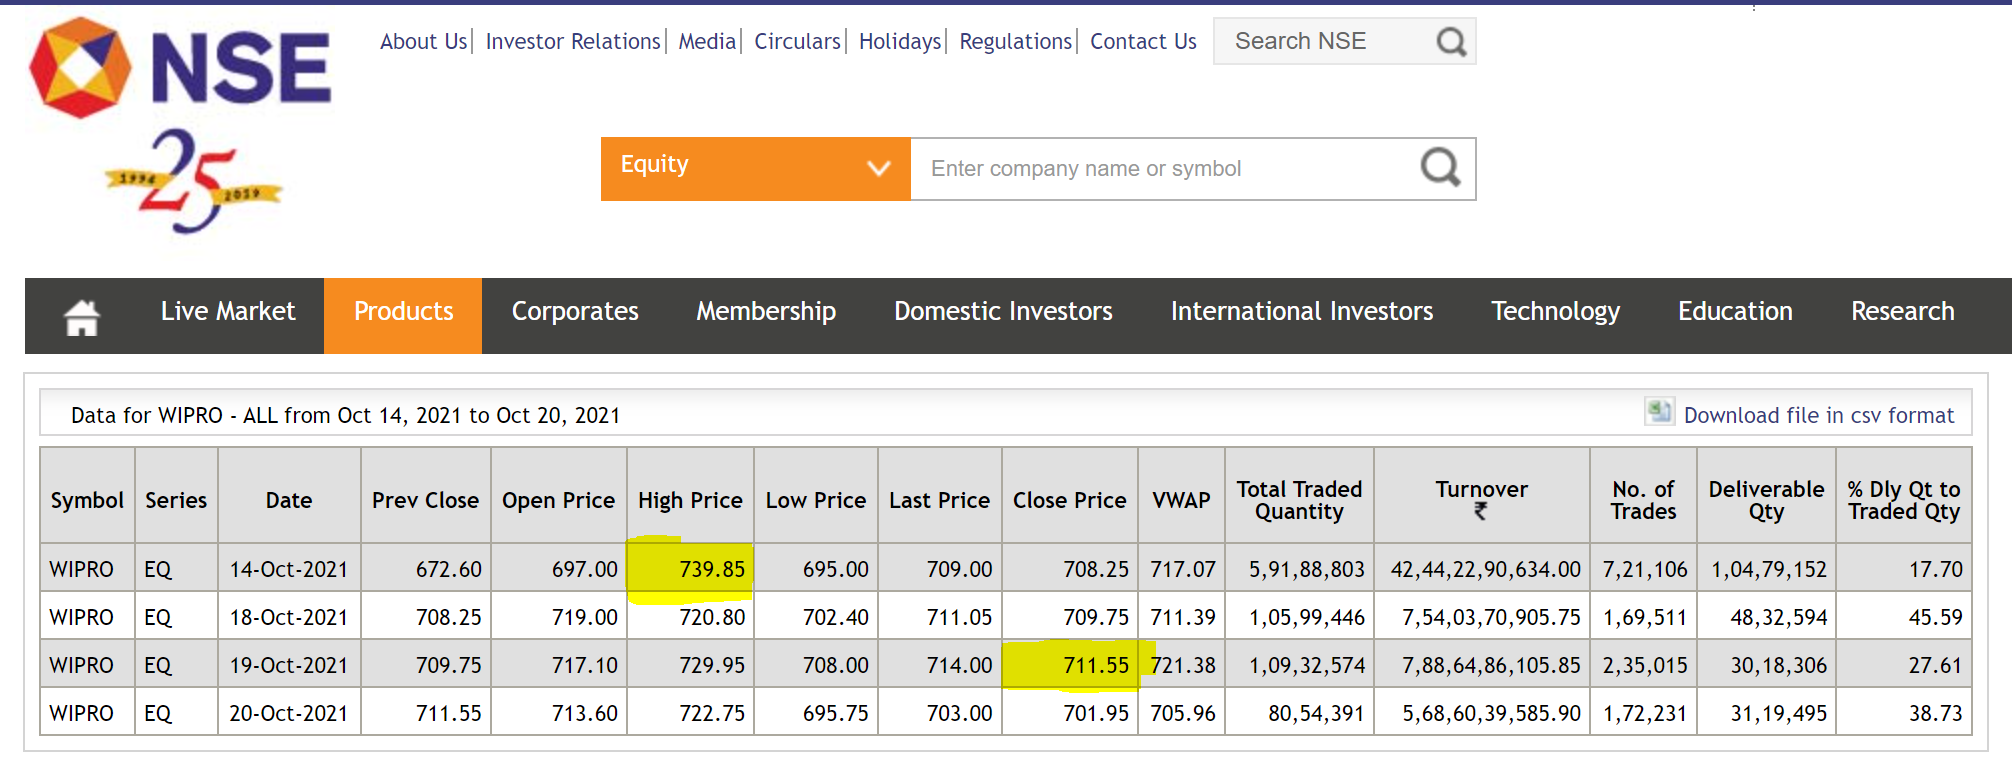Click the percentage value 45.59

(x=1935, y=617)
